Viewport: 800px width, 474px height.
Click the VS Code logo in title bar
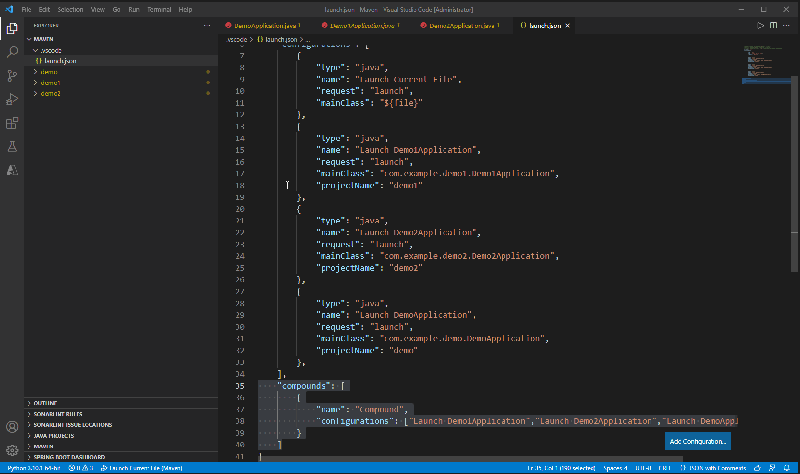click(x=9, y=9)
